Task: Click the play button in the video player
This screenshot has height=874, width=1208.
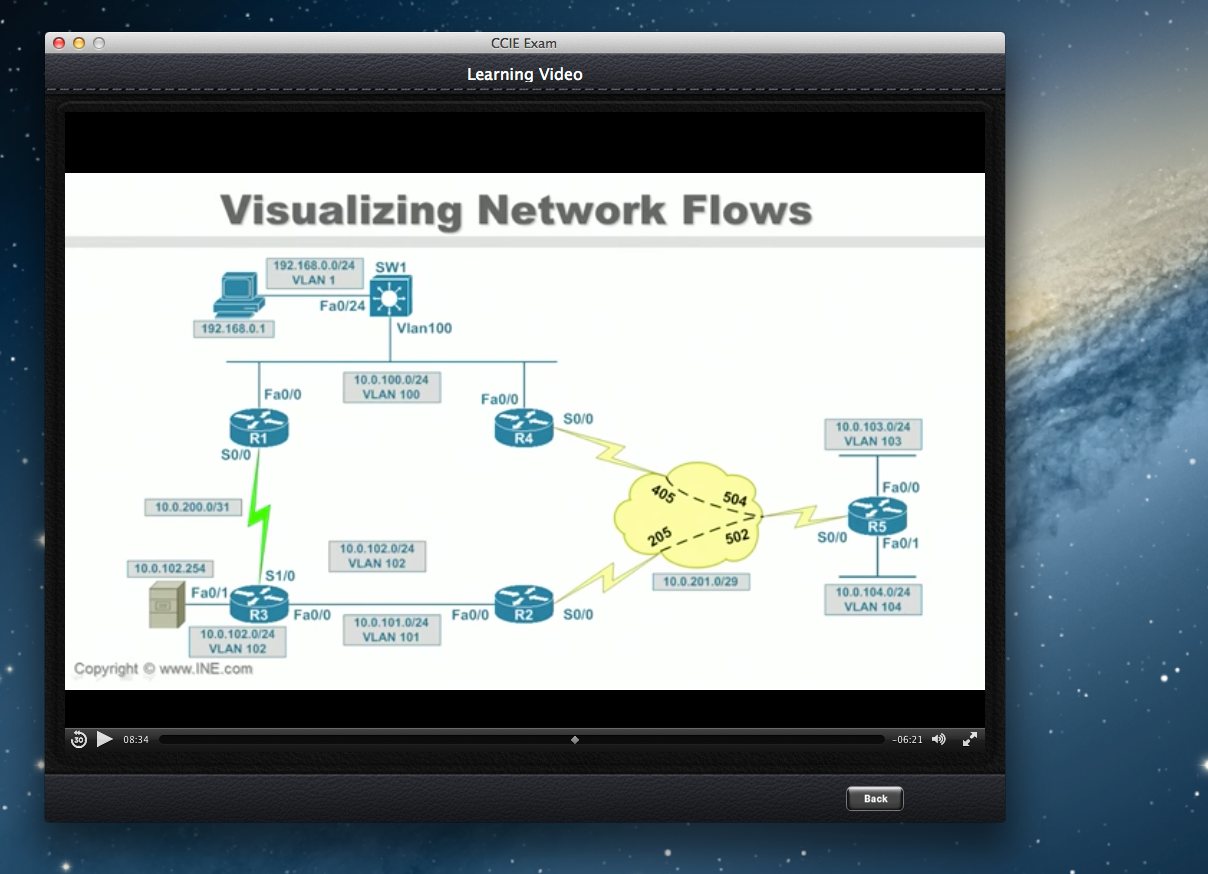Action: tap(105, 739)
